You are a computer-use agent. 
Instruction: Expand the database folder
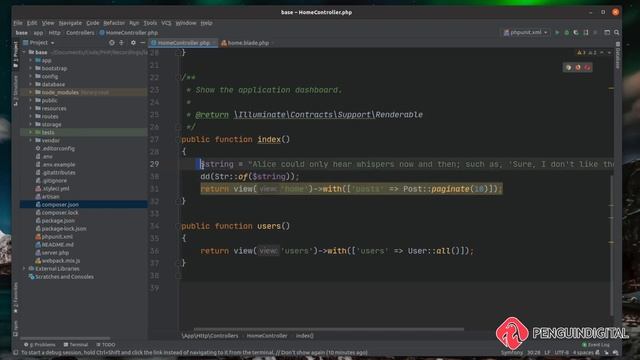coord(31,84)
